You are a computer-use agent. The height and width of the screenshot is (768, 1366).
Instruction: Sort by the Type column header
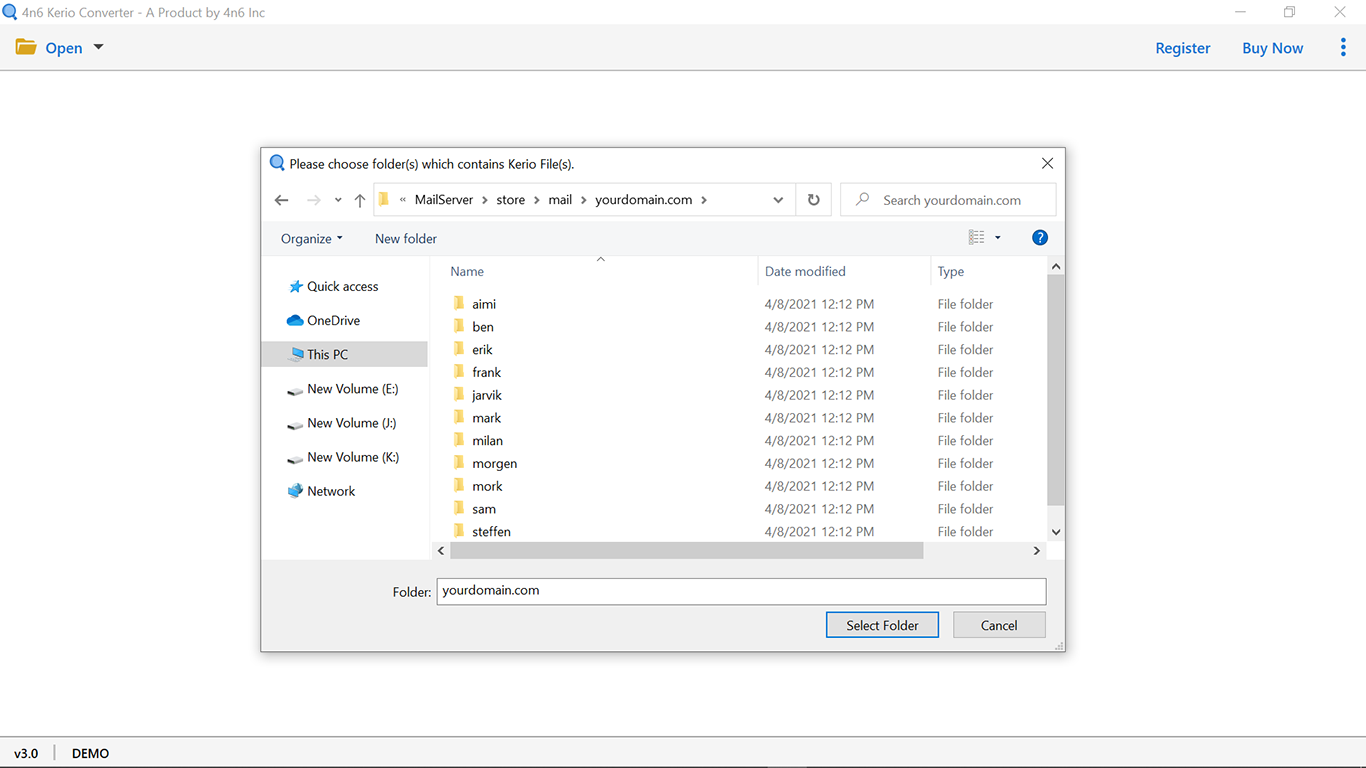[x=951, y=271]
